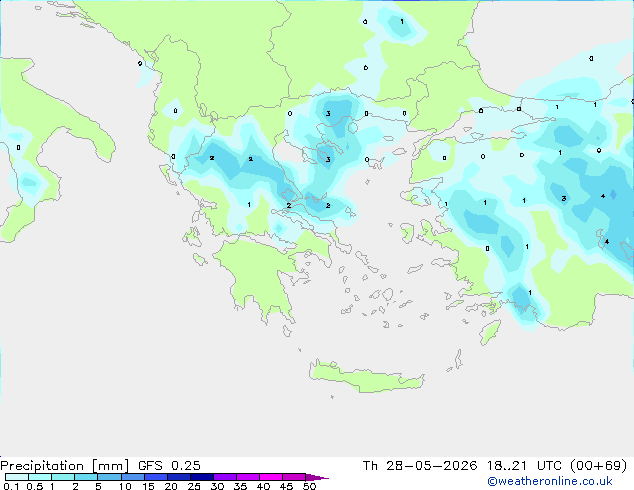Pick the 1–2 mm legend swatch
Viewport: 634px width, 490px height.
click(63, 477)
